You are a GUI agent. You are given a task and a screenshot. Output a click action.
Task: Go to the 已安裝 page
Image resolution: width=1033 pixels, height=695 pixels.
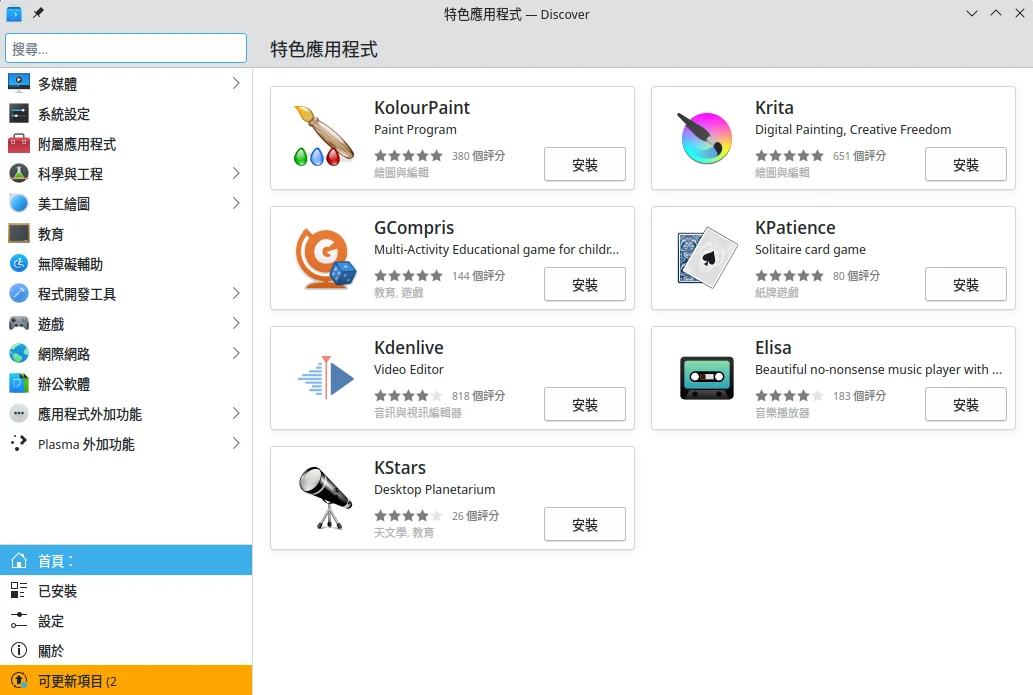pos(126,590)
